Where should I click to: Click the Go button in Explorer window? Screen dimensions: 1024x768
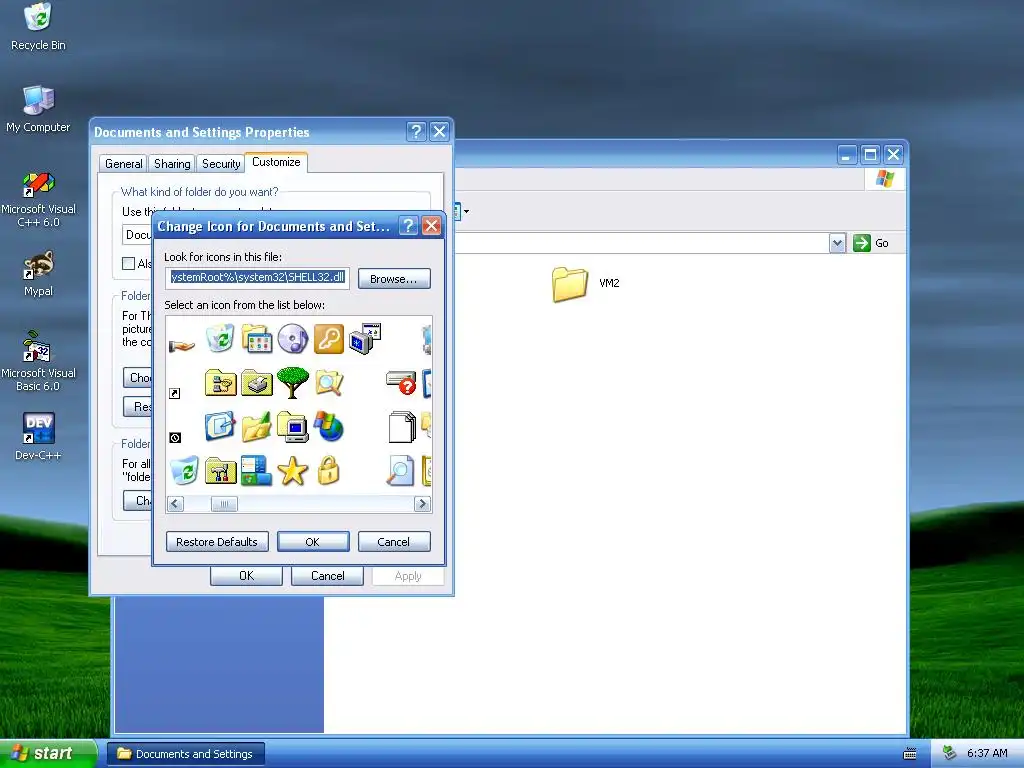(871, 243)
